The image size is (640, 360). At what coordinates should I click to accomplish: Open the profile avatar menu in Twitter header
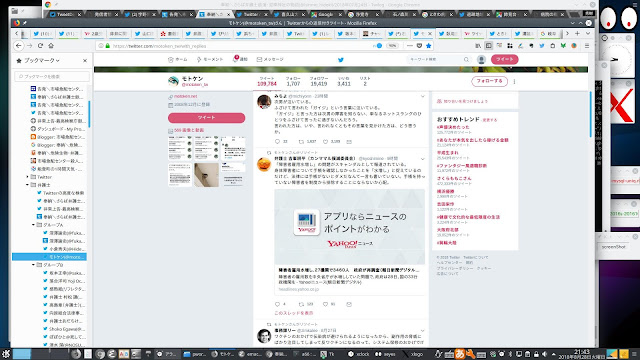pyautogui.click(x=482, y=60)
